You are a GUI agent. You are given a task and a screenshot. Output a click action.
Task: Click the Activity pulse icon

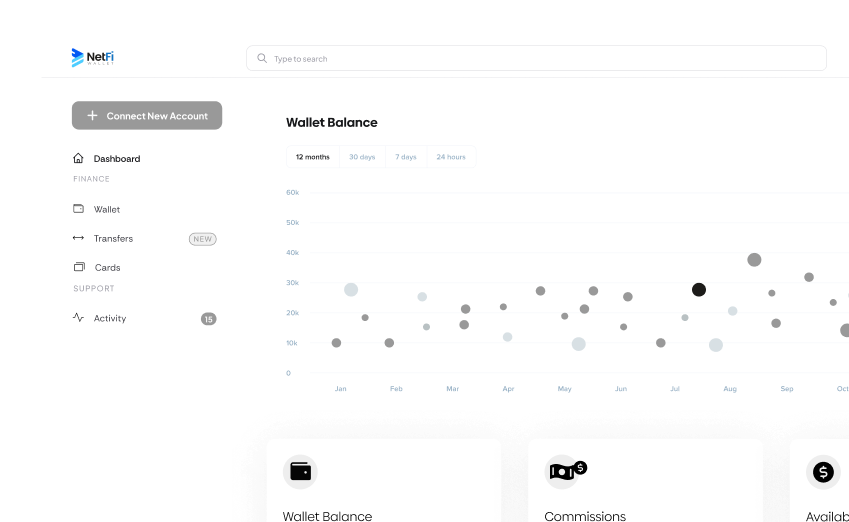[x=79, y=317]
